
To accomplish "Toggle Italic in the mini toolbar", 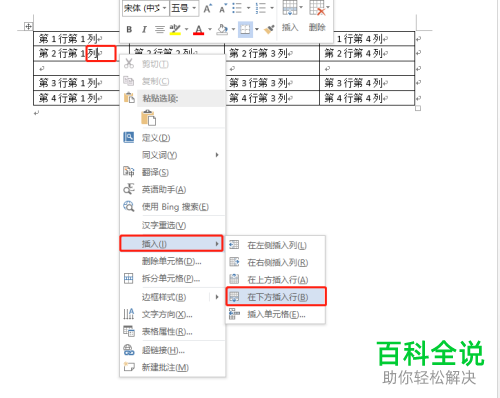I will 144,30.
